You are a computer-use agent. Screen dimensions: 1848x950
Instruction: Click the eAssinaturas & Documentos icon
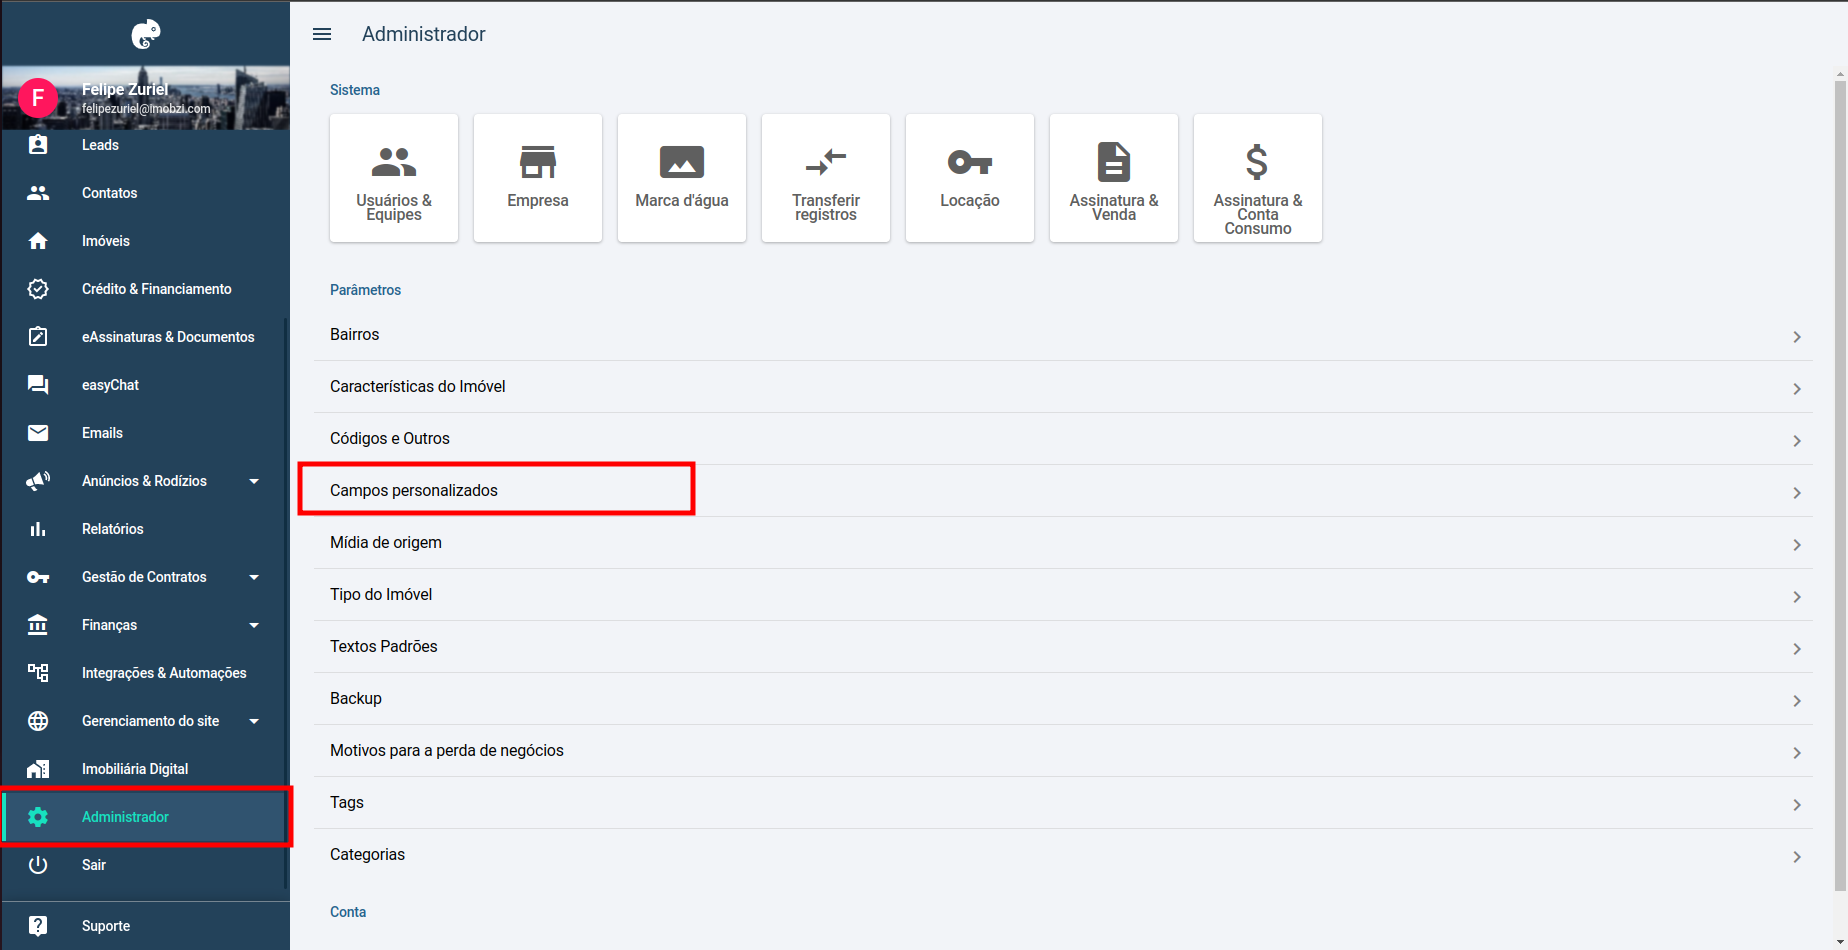(x=38, y=337)
